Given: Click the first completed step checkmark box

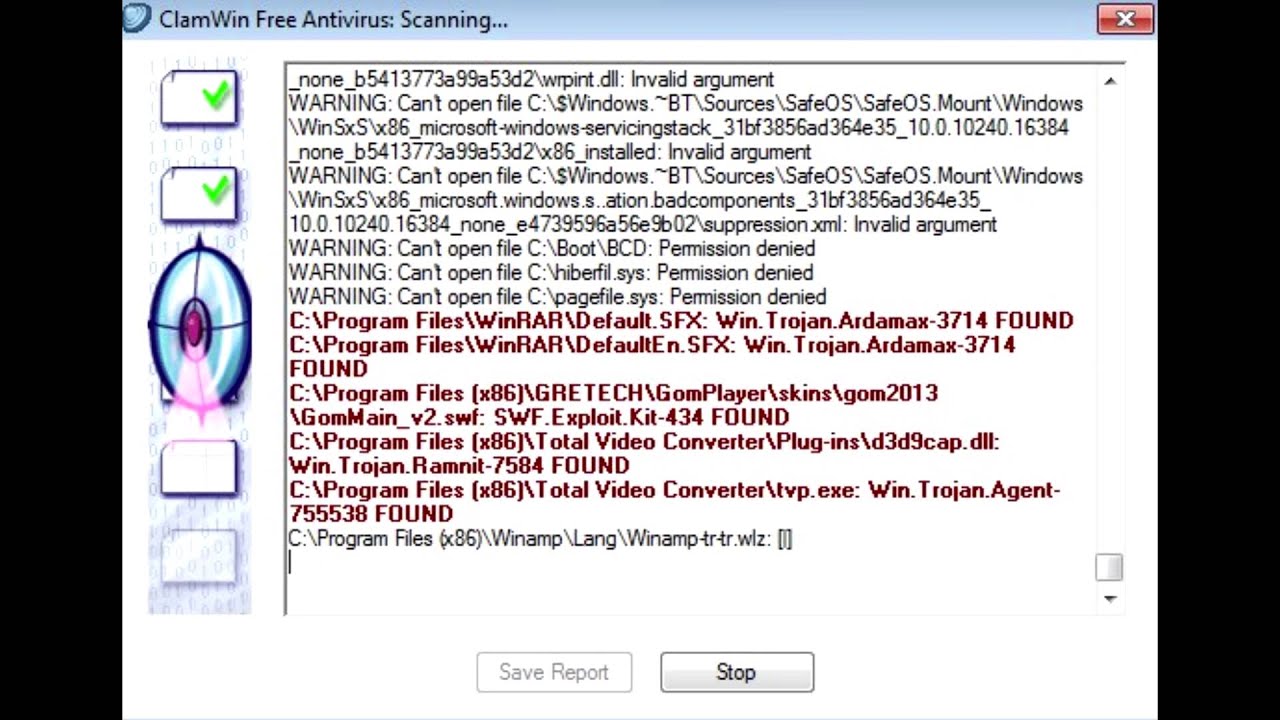Looking at the screenshot, I should (199, 99).
